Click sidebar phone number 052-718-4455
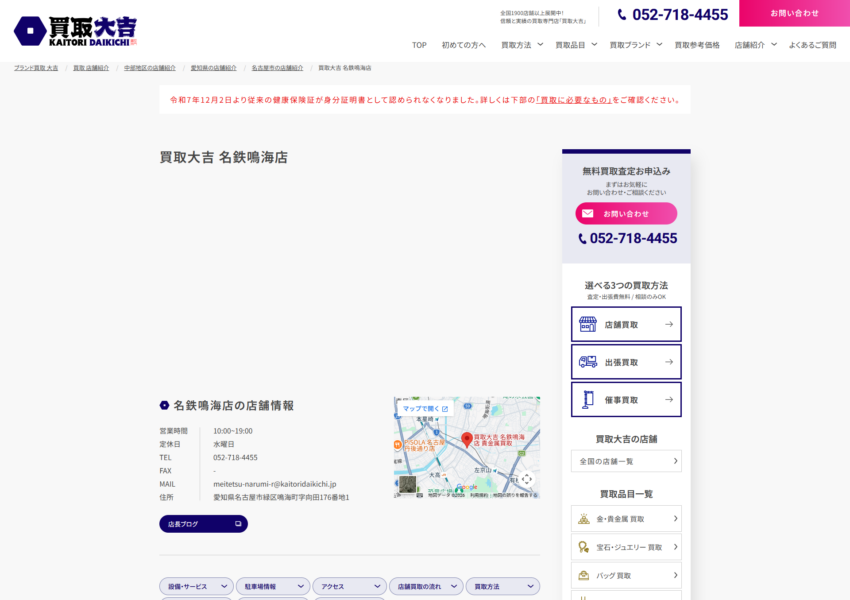The height and width of the screenshot is (600, 850). click(633, 238)
